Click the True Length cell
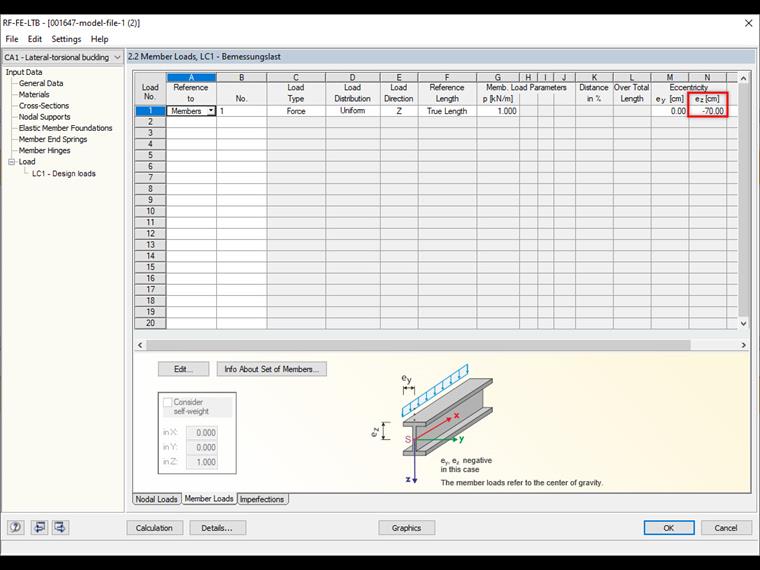The height and width of the screenshot is (570, 760). (447, 111)
